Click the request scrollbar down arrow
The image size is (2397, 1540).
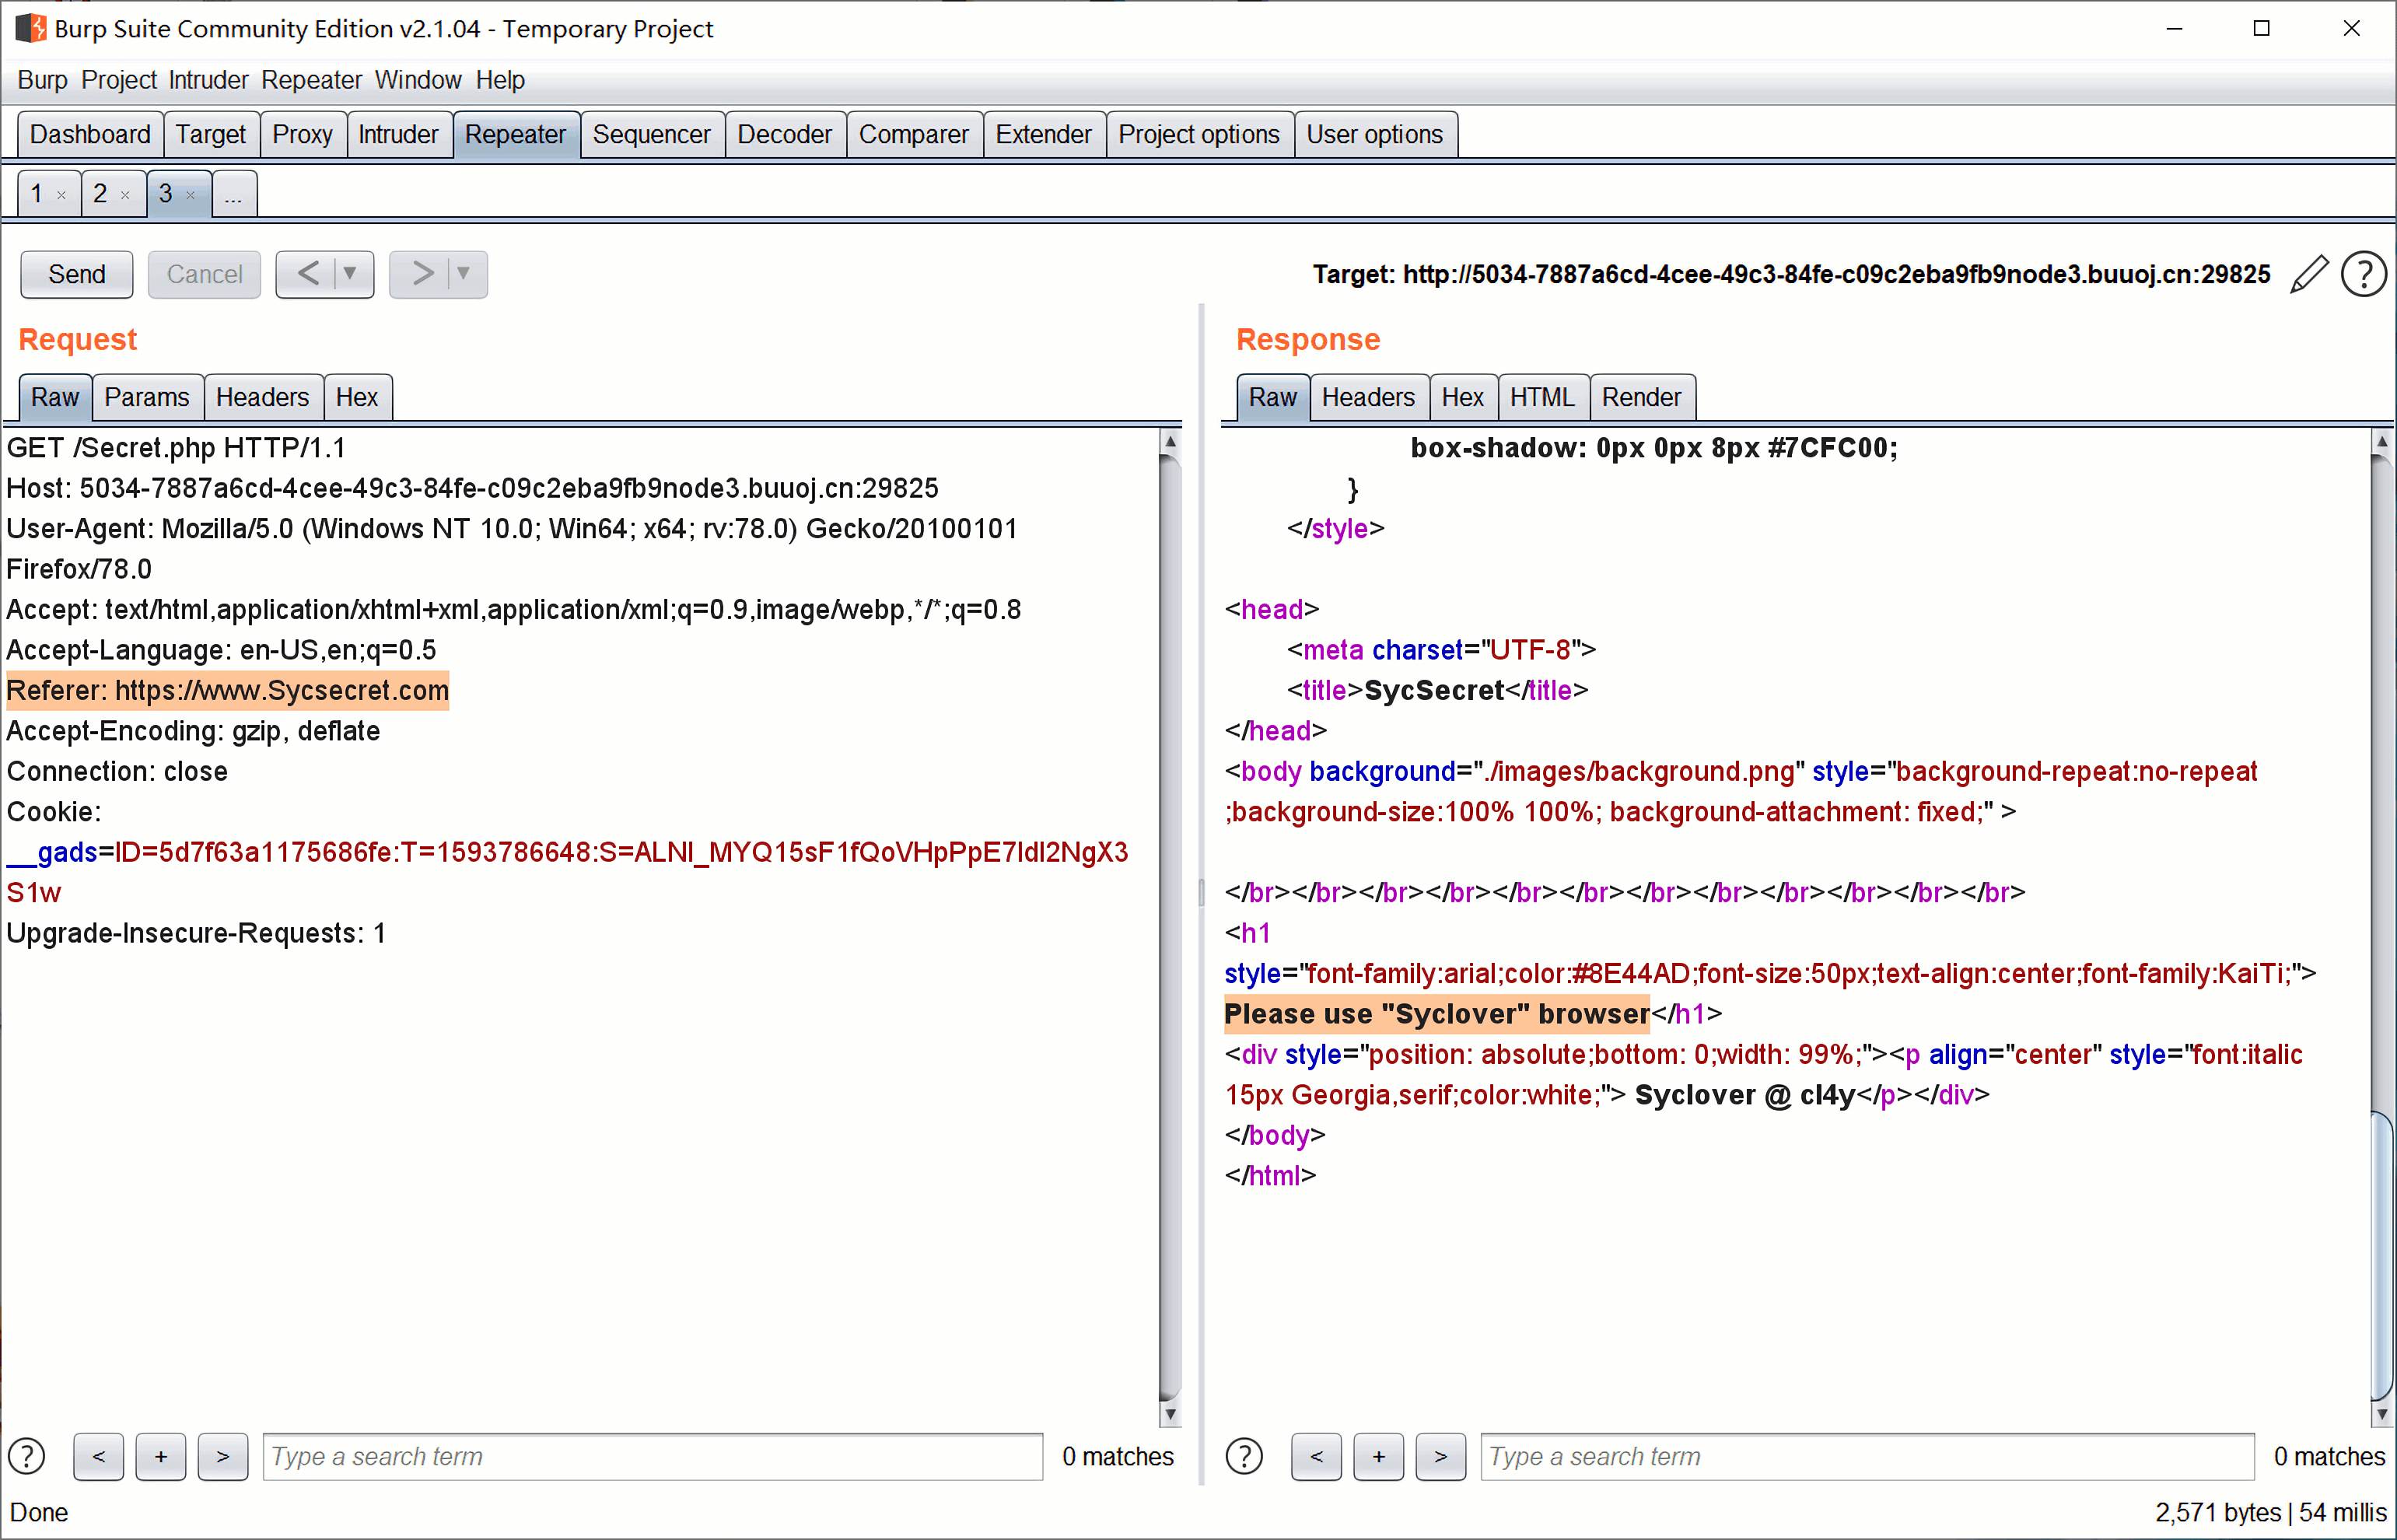(1170, 1414)
